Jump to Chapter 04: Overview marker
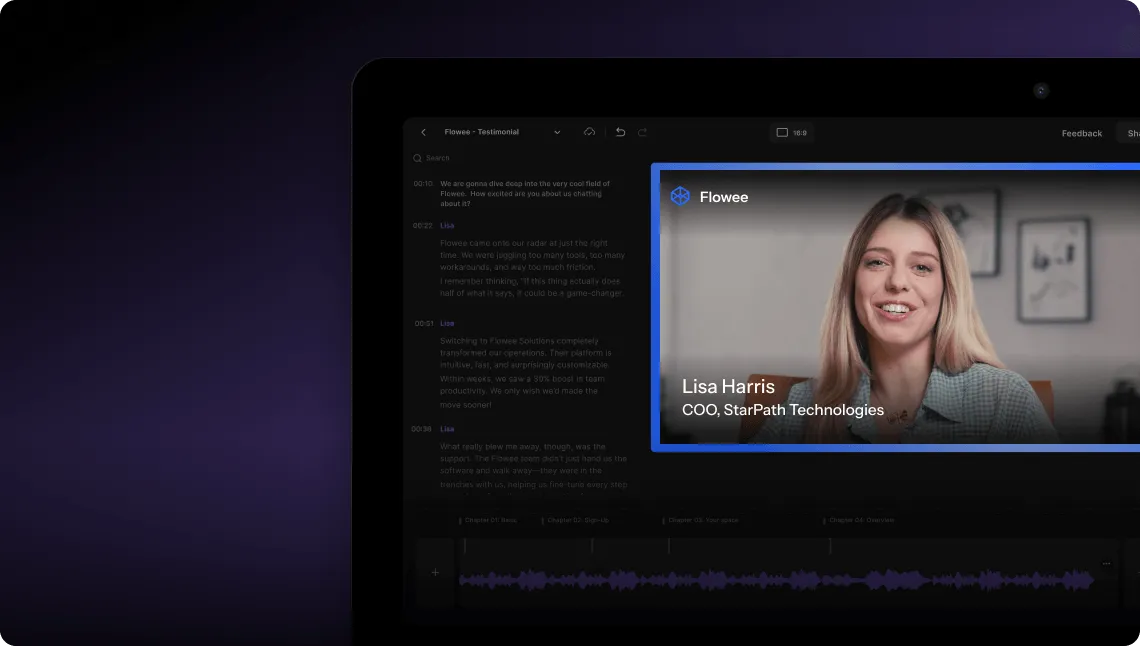 tap(859, 520)
